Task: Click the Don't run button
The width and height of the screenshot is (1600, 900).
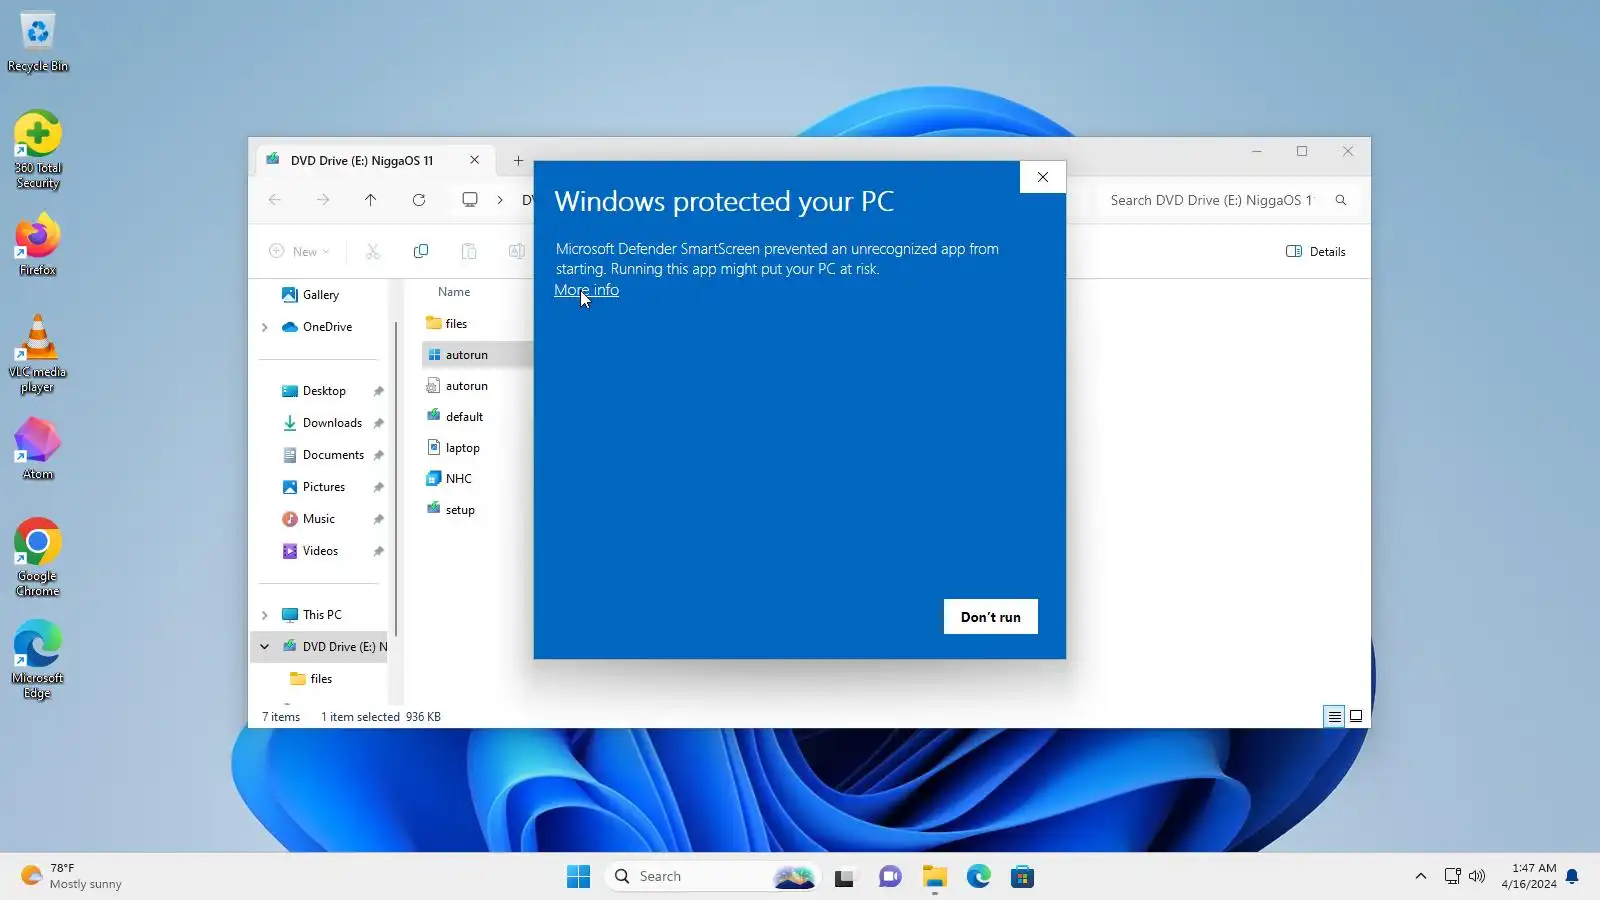Action: [991, 617]
